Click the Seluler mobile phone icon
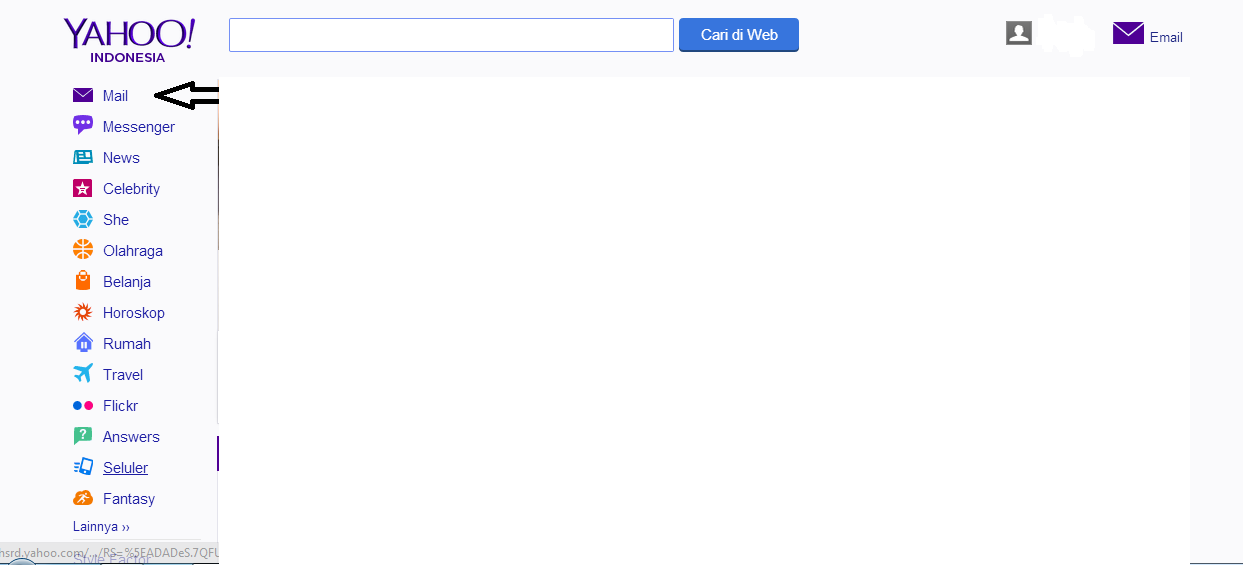Viewport: 1243px width, 565px height. (x=83, y=467)
